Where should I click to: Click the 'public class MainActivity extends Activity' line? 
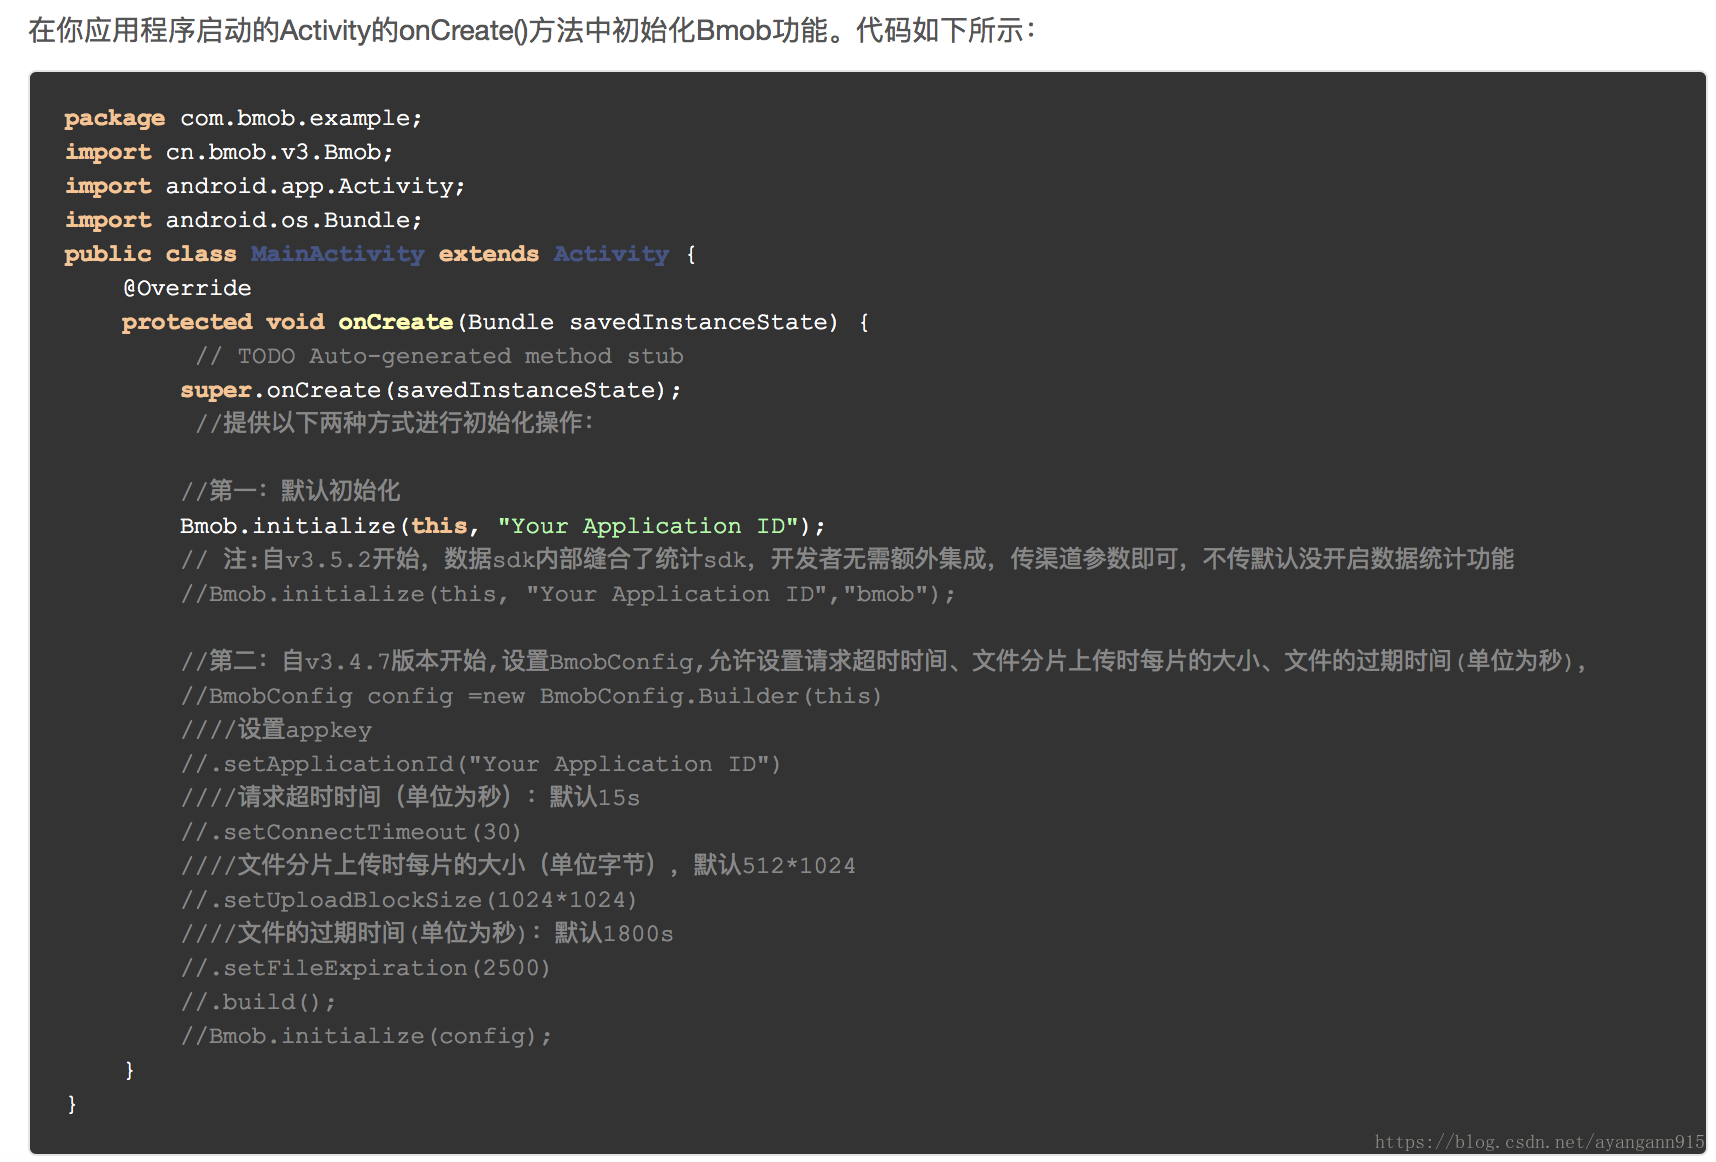pyautogui.click(x=380, y=254)
